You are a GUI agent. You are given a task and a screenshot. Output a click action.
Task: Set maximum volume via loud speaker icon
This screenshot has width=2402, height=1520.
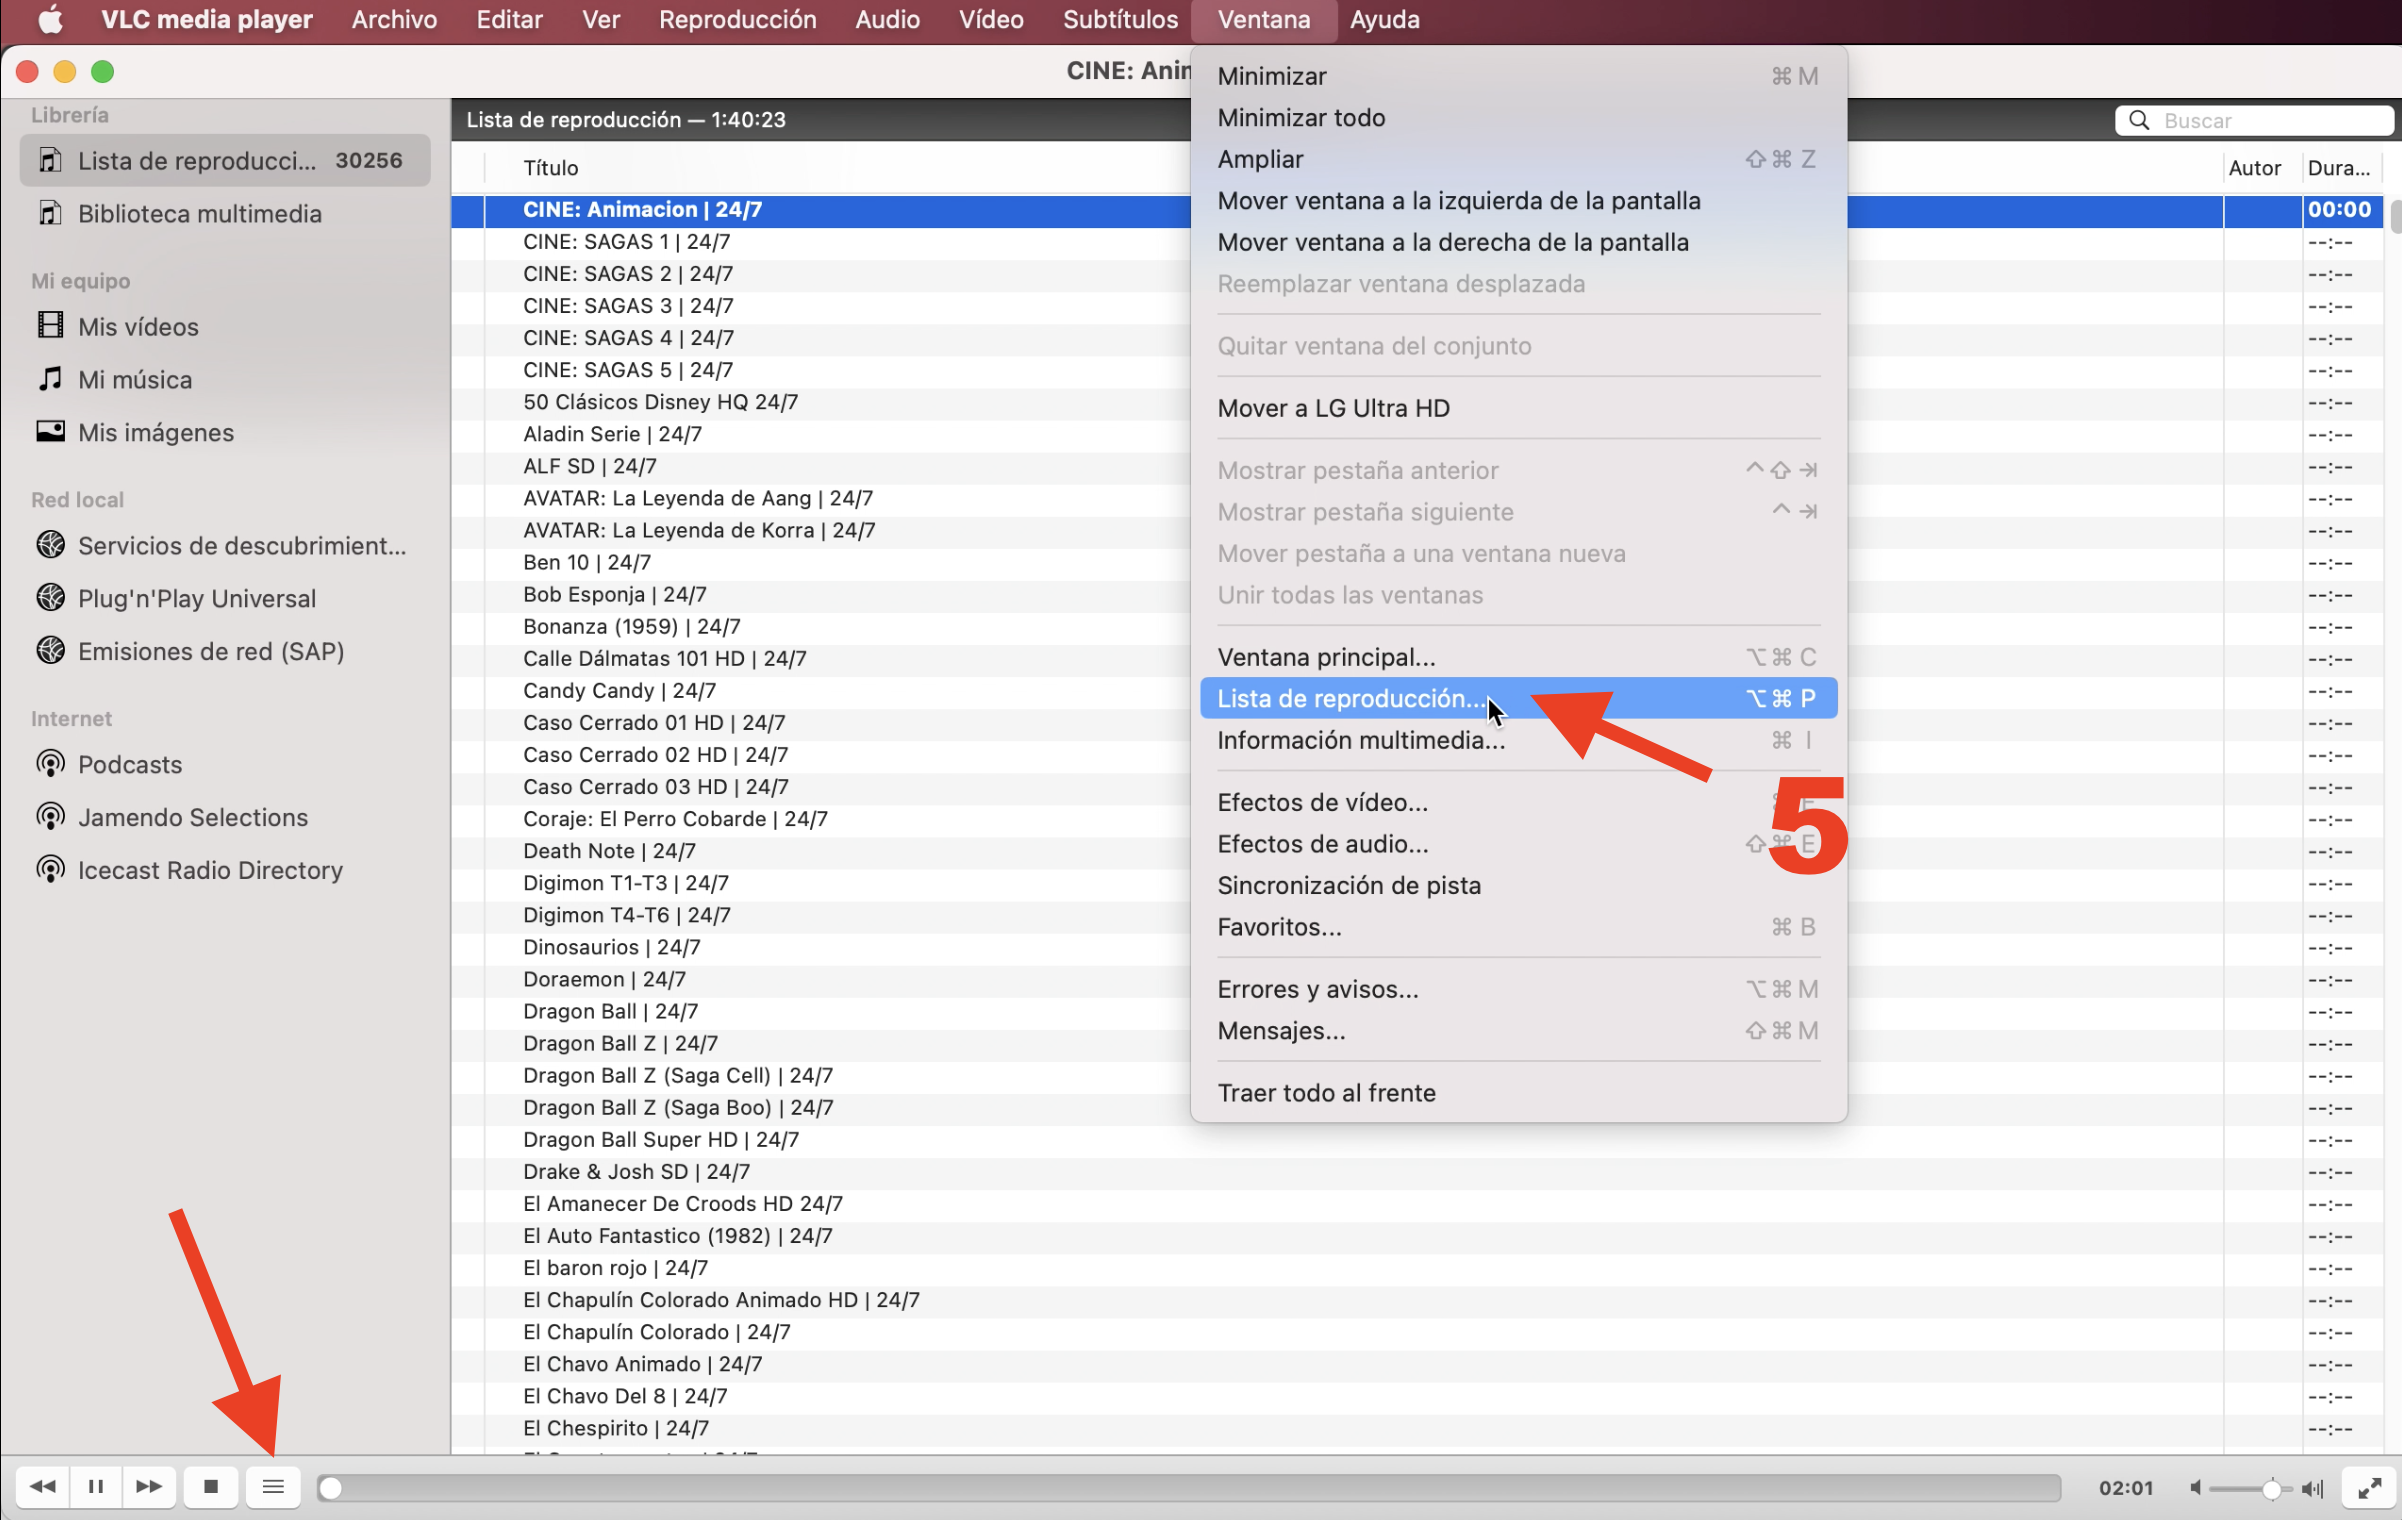click(2312, 1488)
